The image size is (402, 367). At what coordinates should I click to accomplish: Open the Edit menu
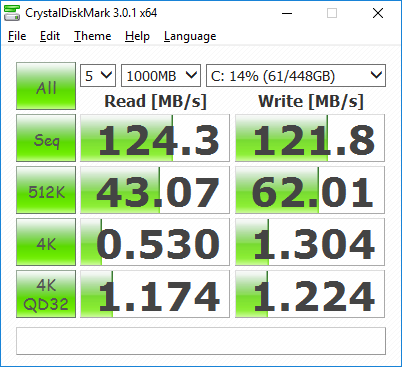[50, 36]
